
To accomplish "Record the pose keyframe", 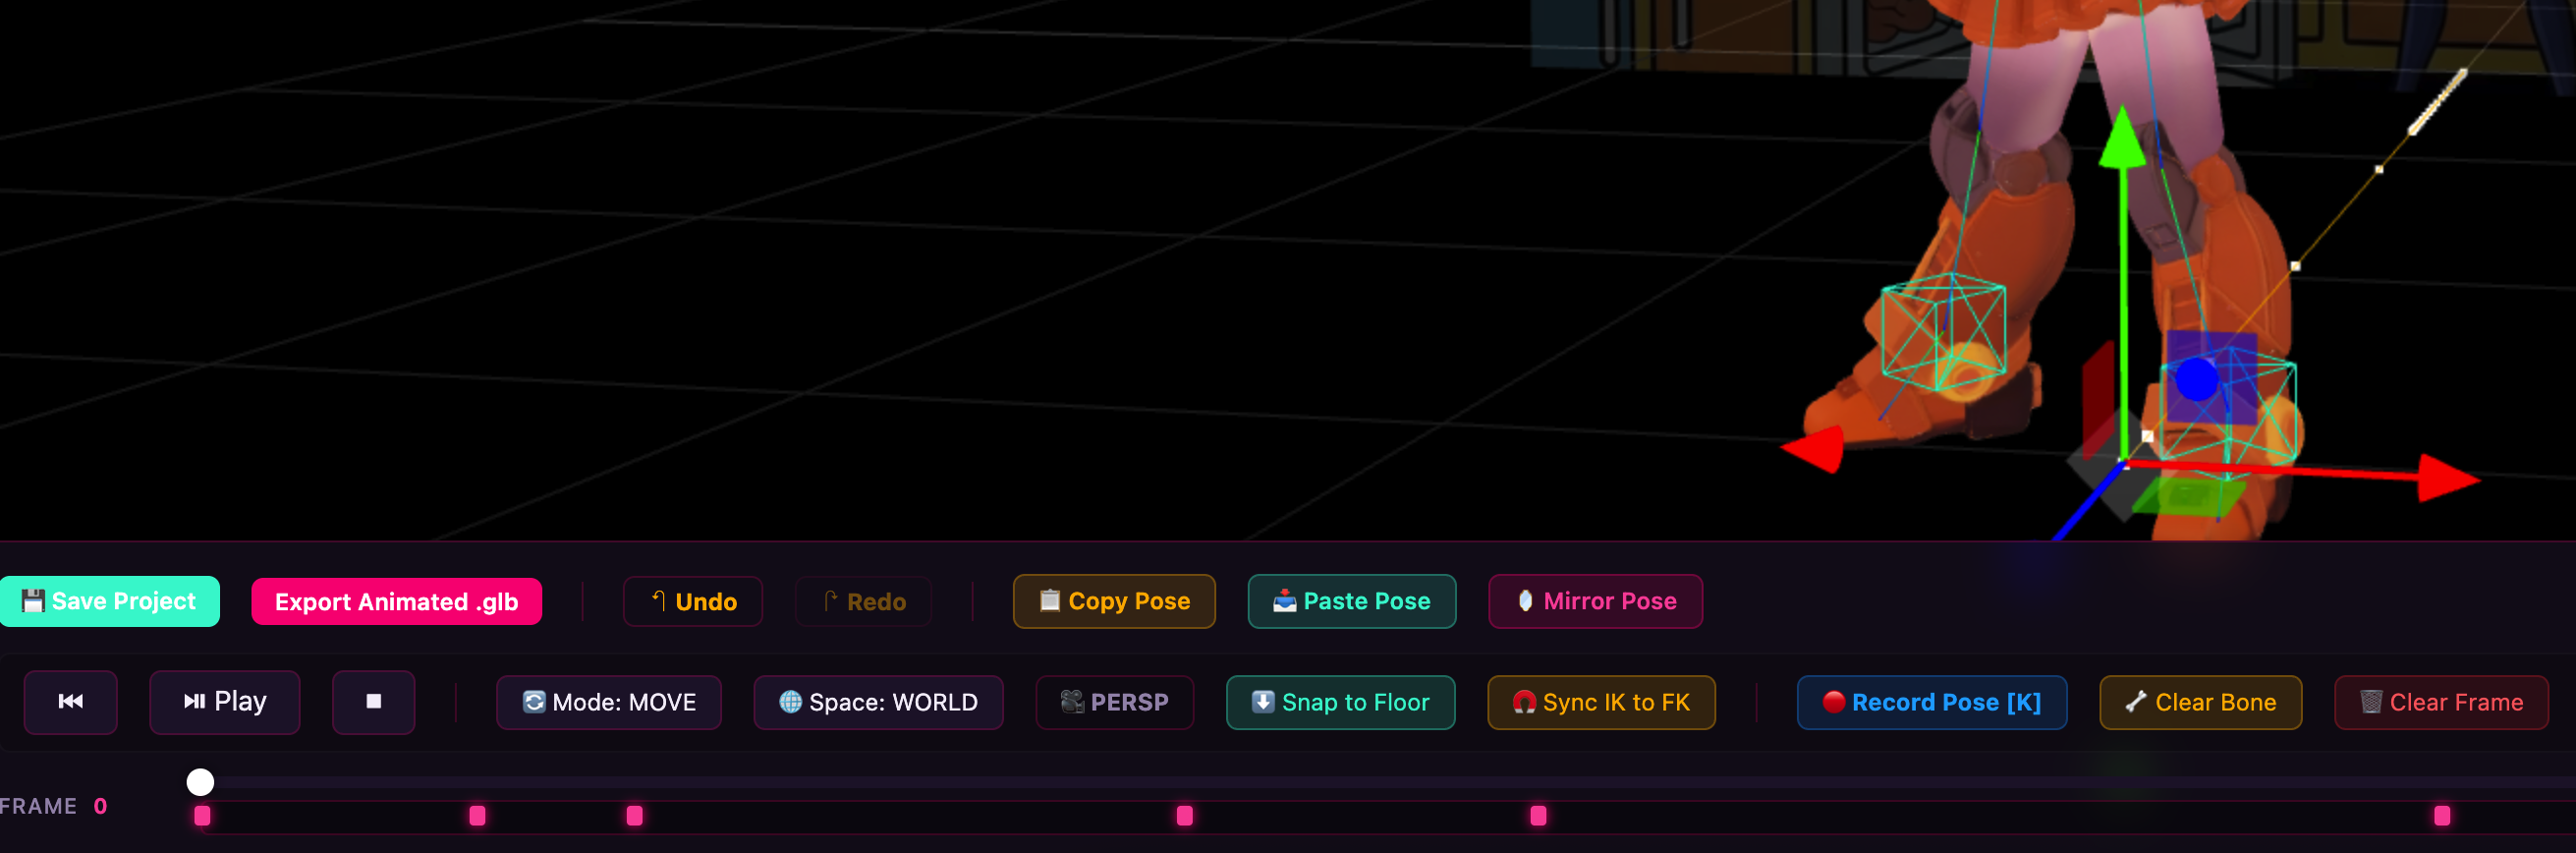I will tap(1932, 702).
